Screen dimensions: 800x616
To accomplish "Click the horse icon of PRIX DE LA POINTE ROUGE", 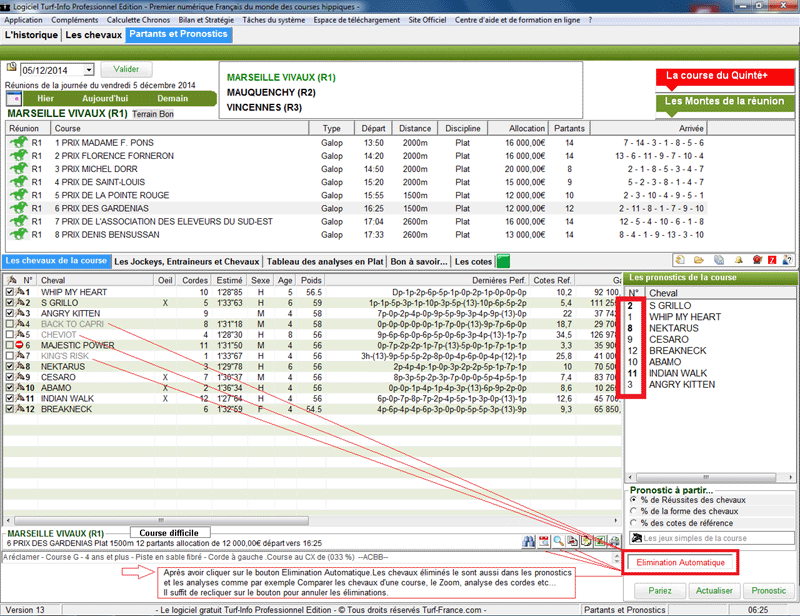I will click(19, 195).
